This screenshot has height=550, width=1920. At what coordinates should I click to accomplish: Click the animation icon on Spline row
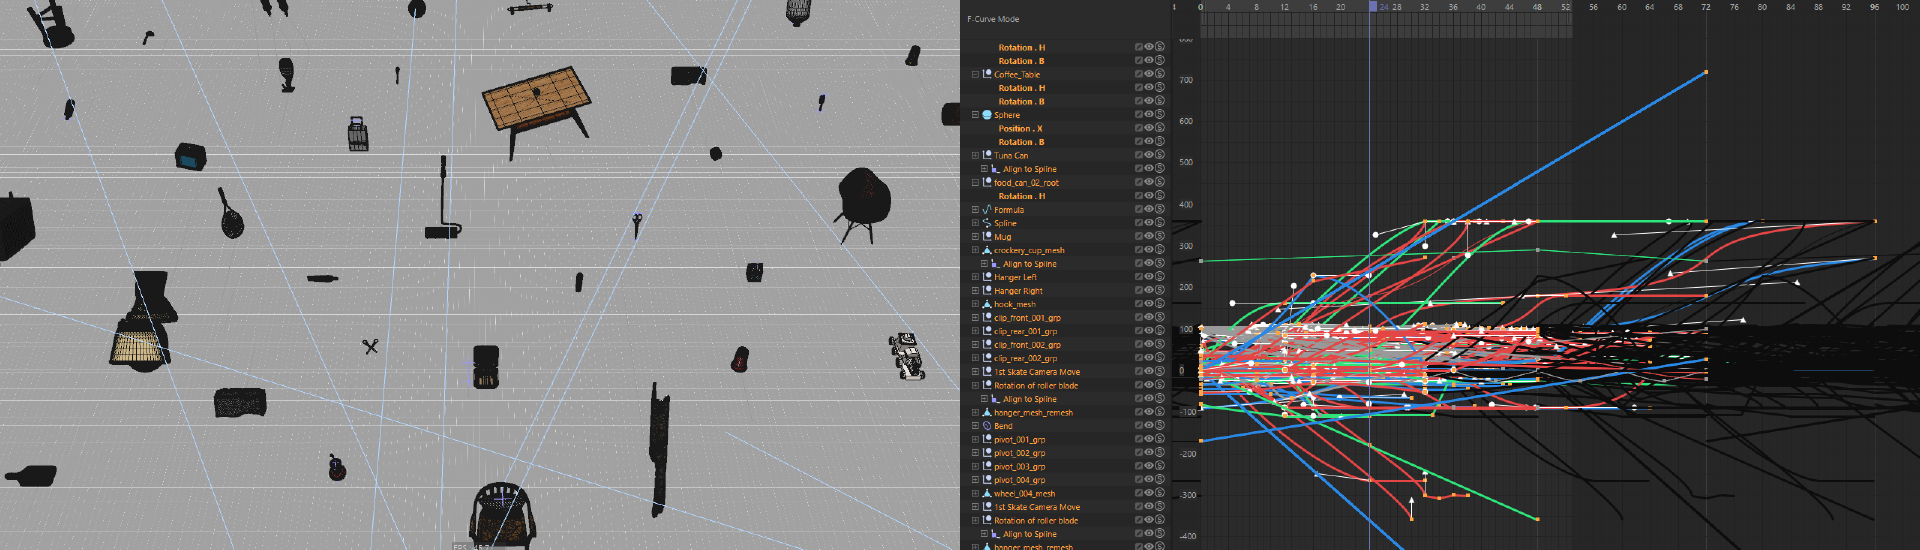tap(1138, 223)
